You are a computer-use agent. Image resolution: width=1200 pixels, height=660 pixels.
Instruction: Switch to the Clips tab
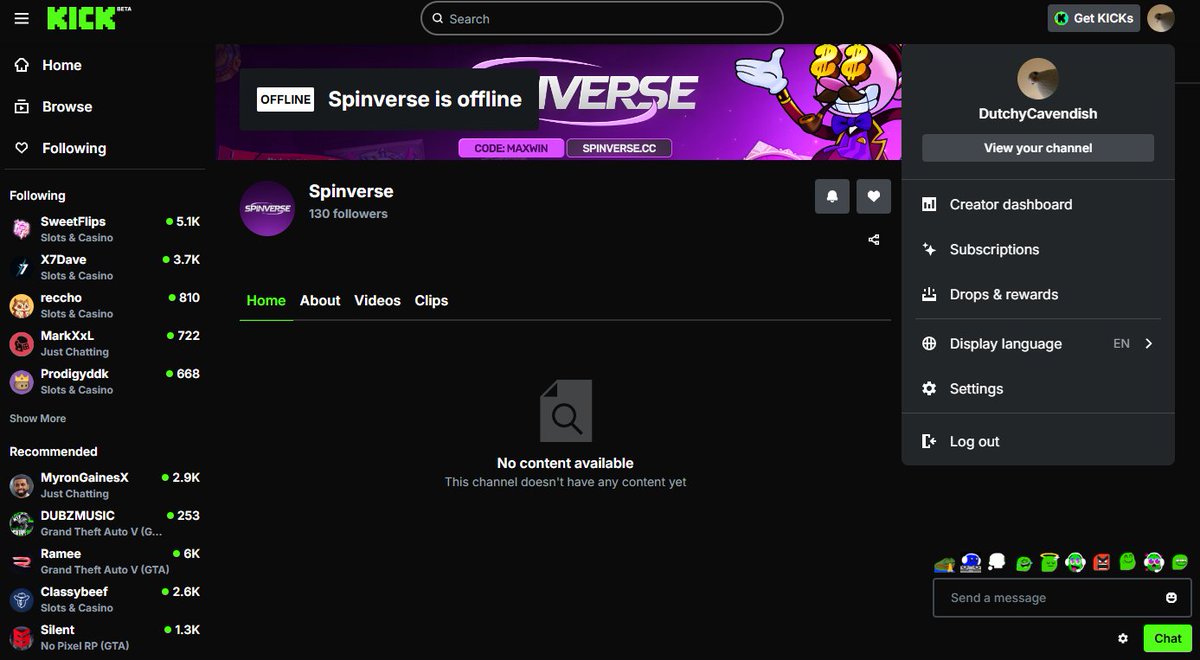[431, 300]
